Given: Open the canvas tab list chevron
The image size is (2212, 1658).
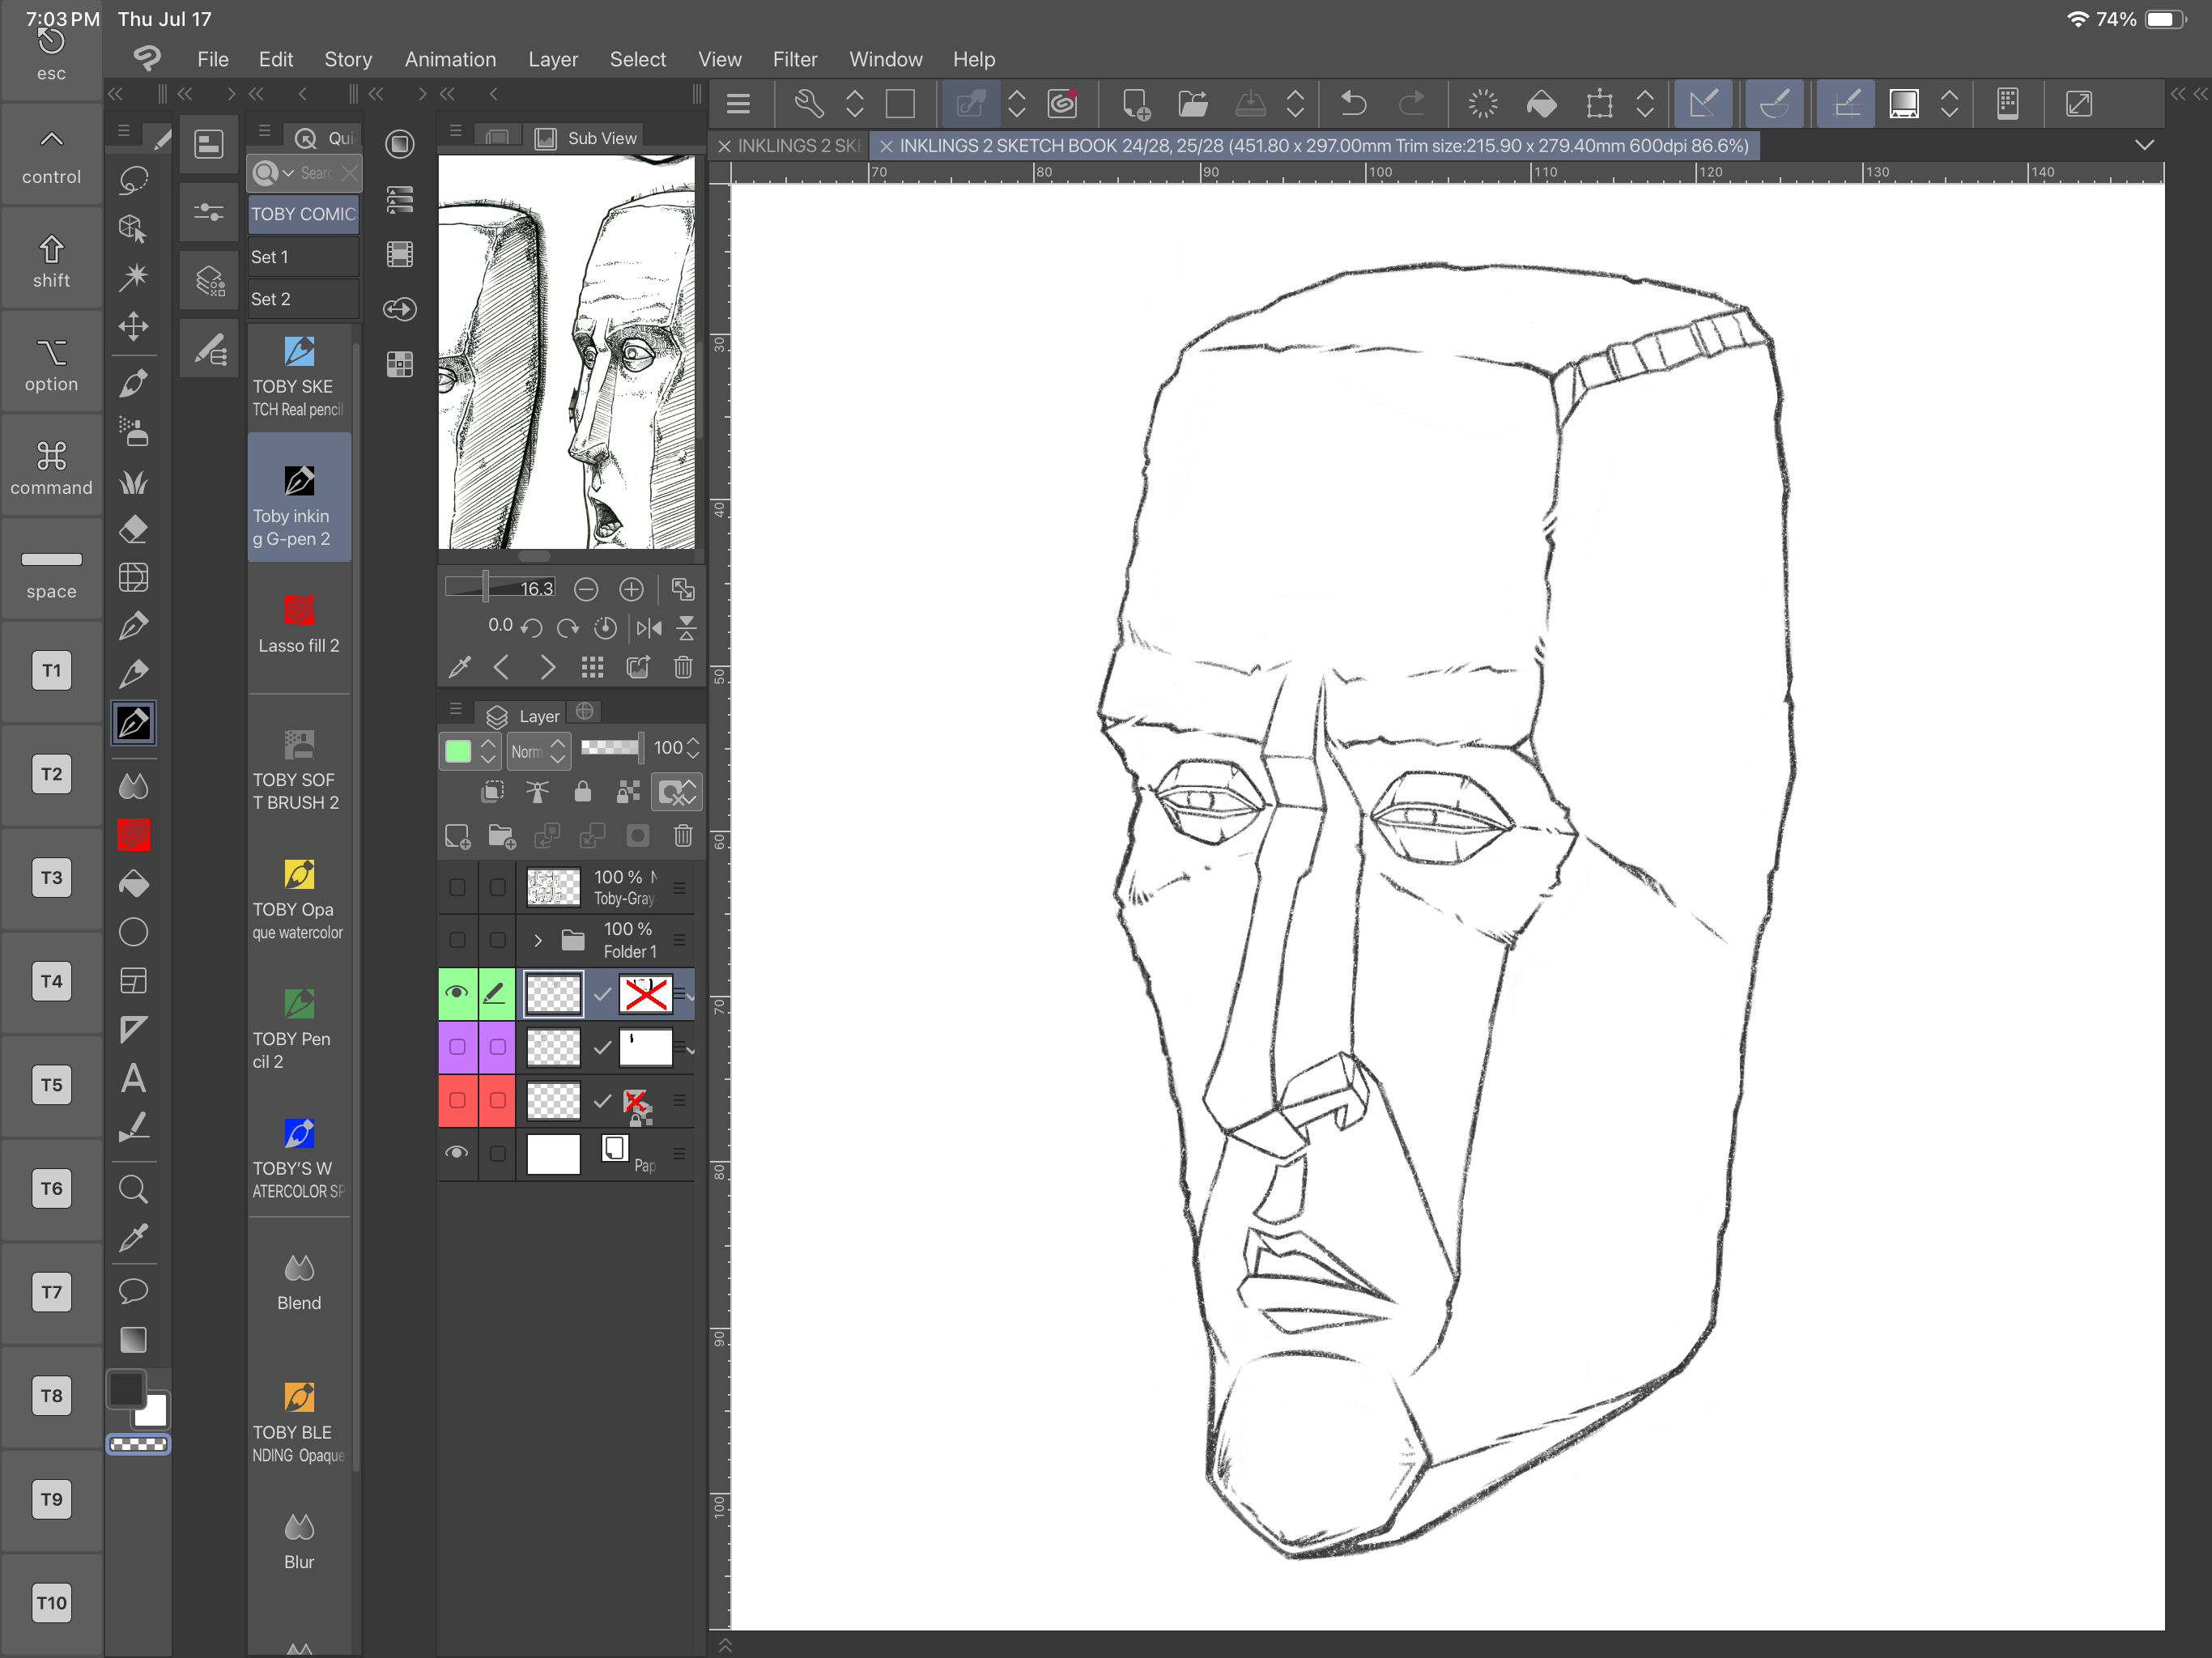Looking at the screenshot, I should pos(2144,146).
